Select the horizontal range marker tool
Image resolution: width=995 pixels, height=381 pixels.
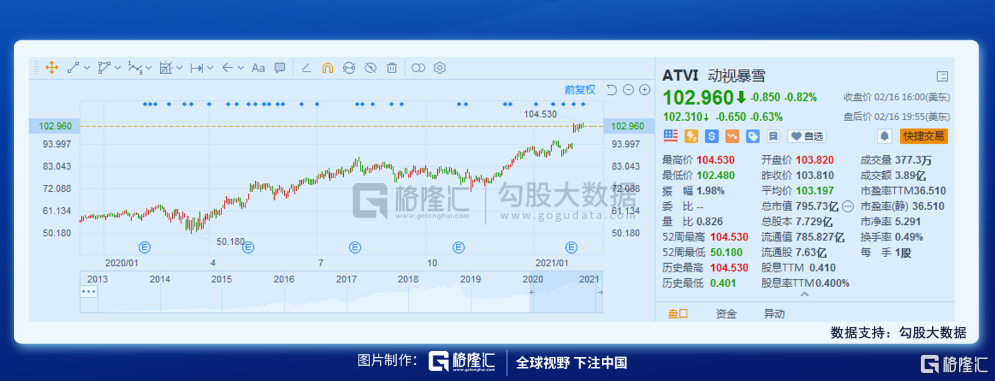coord(197,68)
